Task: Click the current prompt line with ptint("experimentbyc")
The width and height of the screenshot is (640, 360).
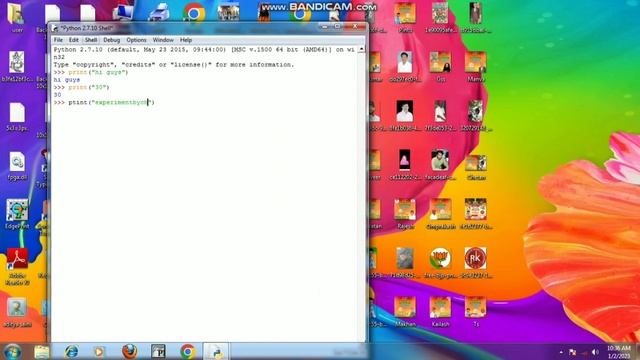Action: tap(104, 102)
